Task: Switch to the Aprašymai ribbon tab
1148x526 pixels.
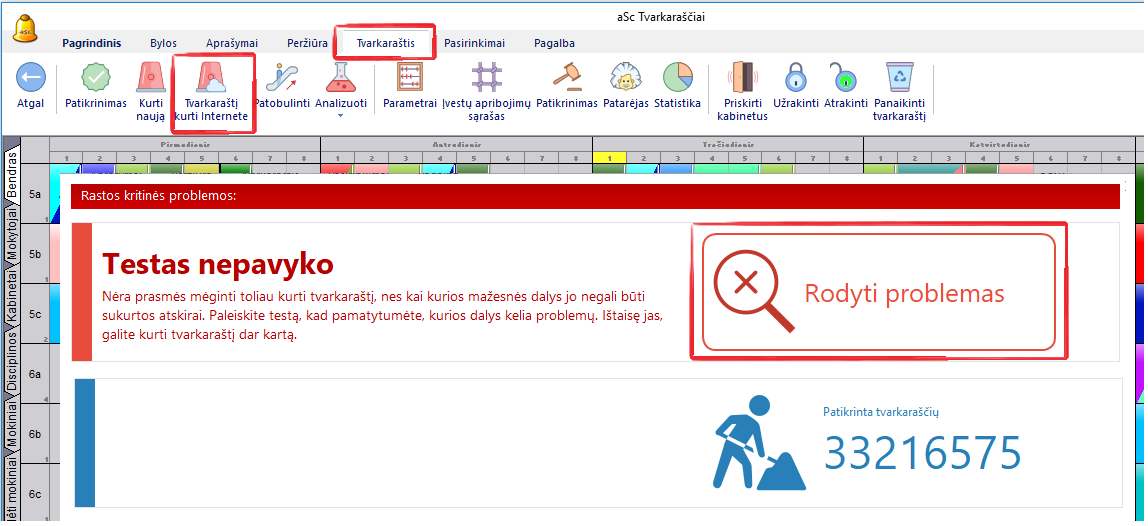Action: click(232, 43)
